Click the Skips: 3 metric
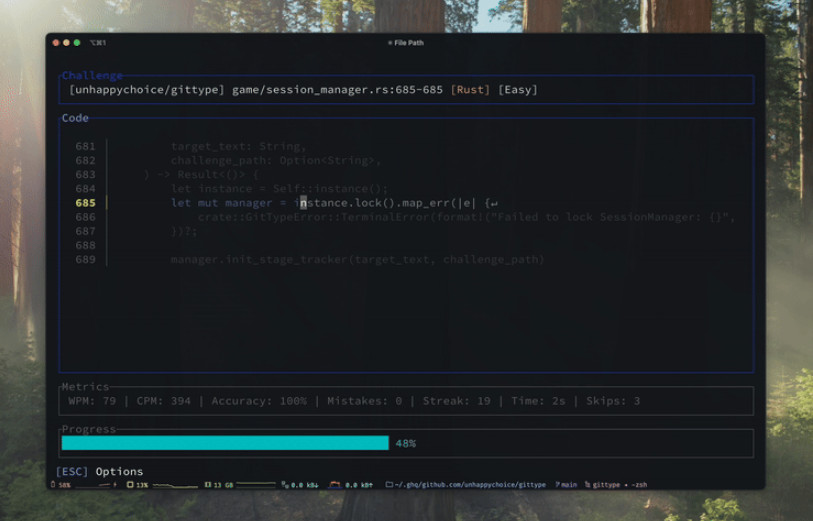The width and height of the screenshot is (813, 521). 613,401
